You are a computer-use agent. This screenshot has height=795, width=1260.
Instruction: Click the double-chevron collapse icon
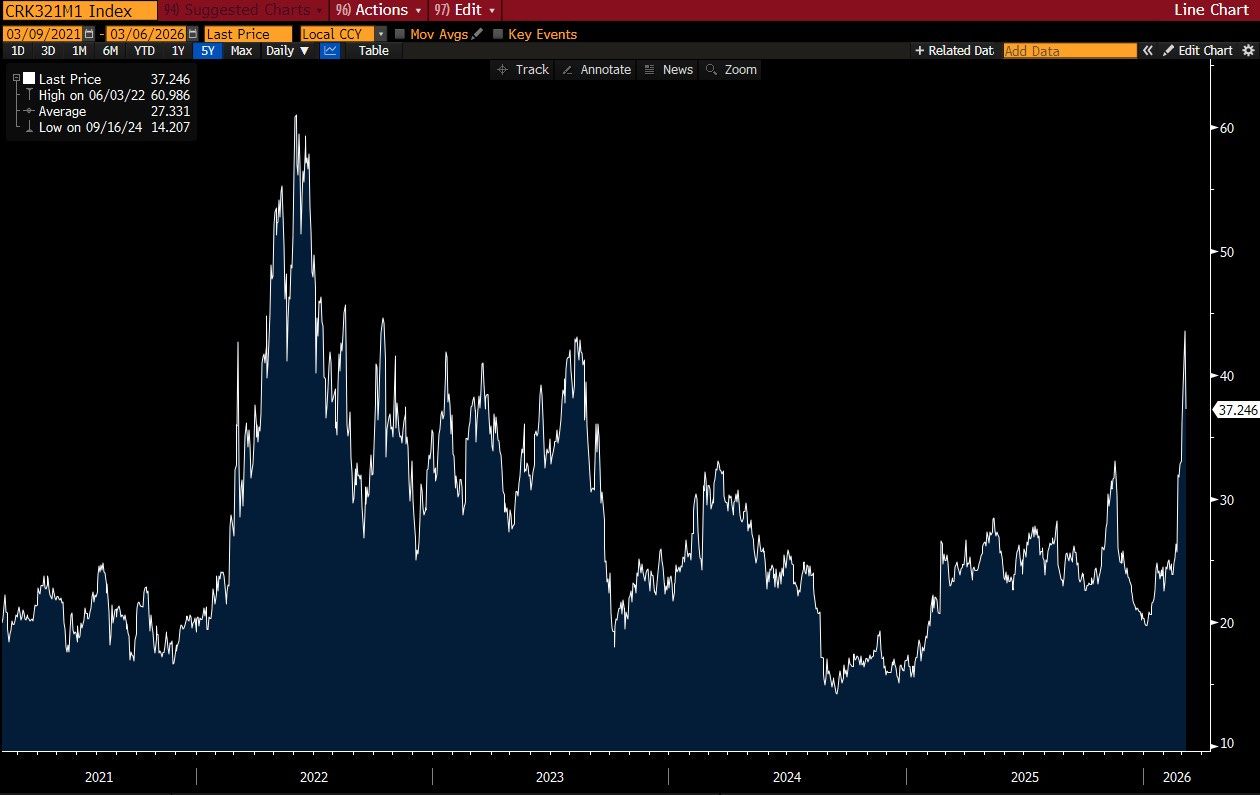tap(1148, 51)
